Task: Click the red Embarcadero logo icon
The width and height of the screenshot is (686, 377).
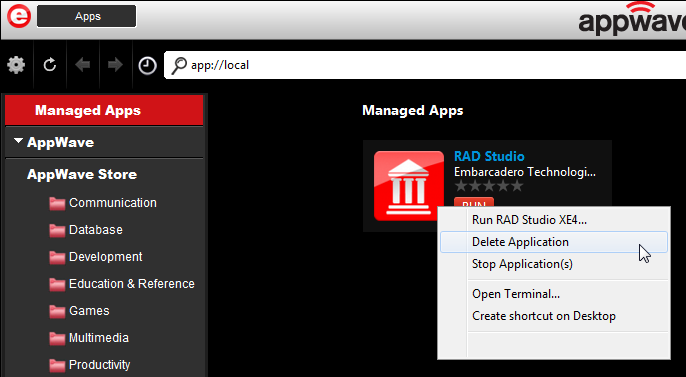Action: 19,17
